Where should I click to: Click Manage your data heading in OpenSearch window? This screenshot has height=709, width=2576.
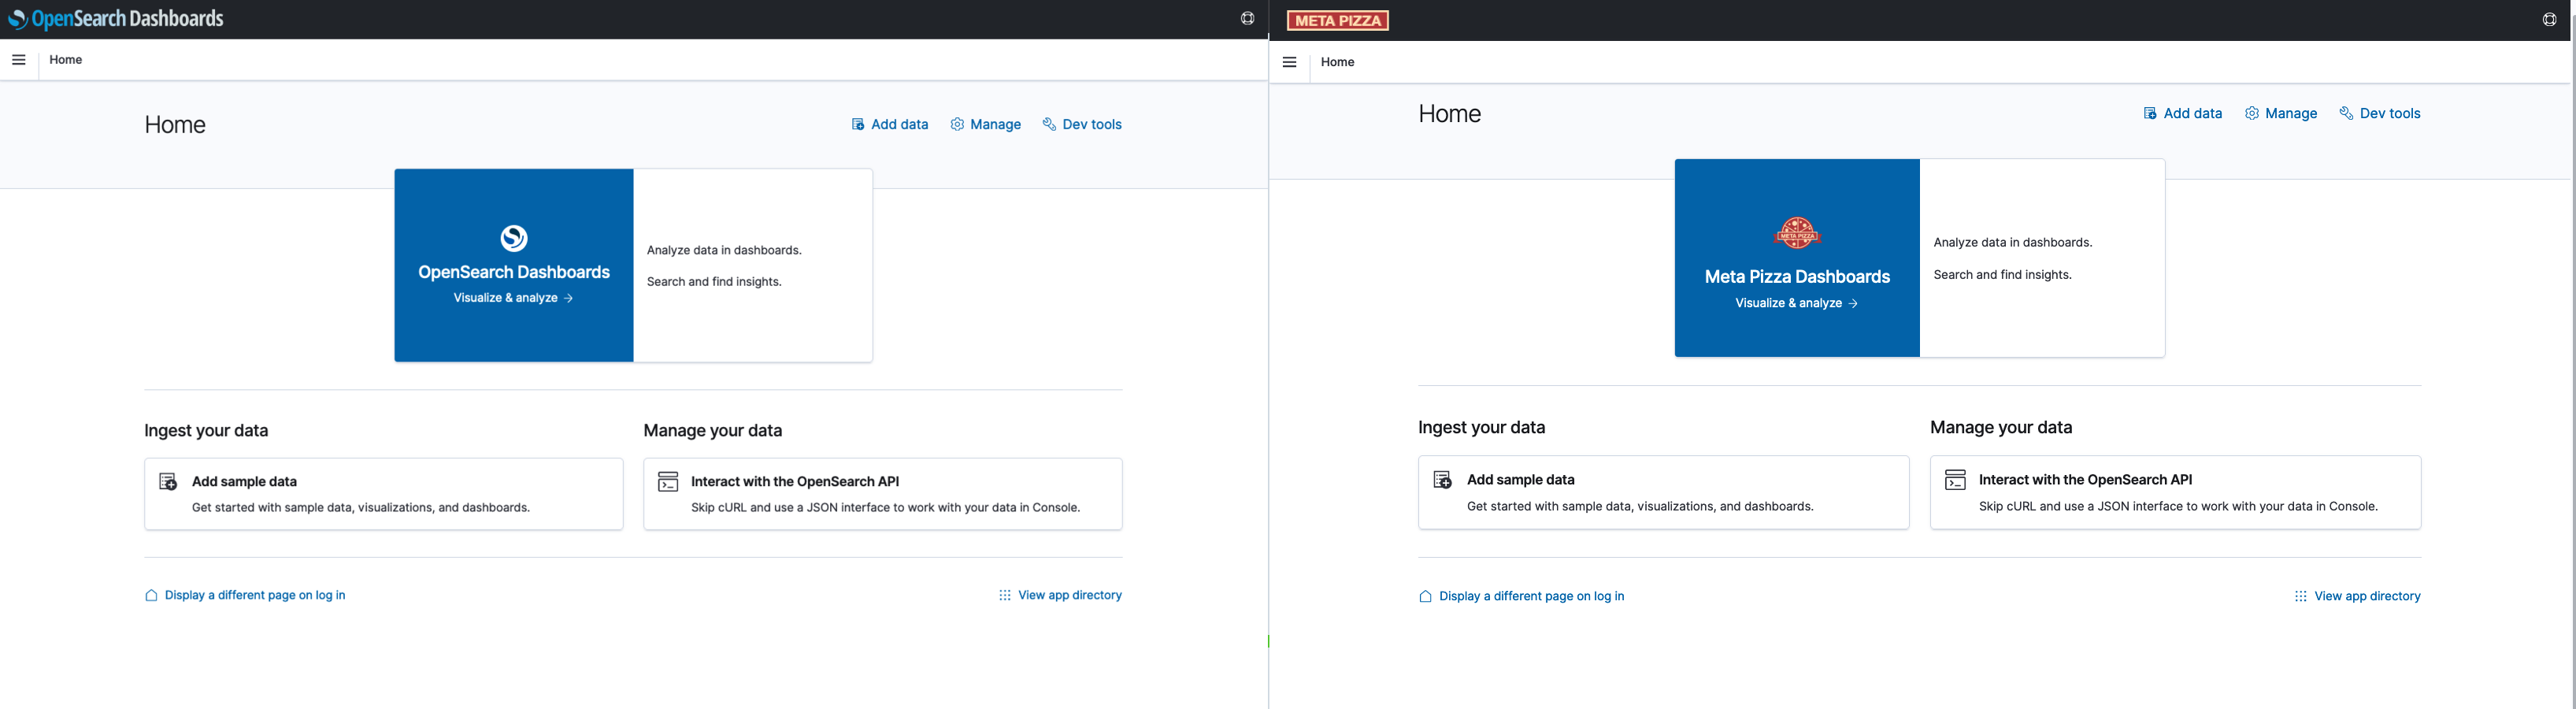click(713, 431)
